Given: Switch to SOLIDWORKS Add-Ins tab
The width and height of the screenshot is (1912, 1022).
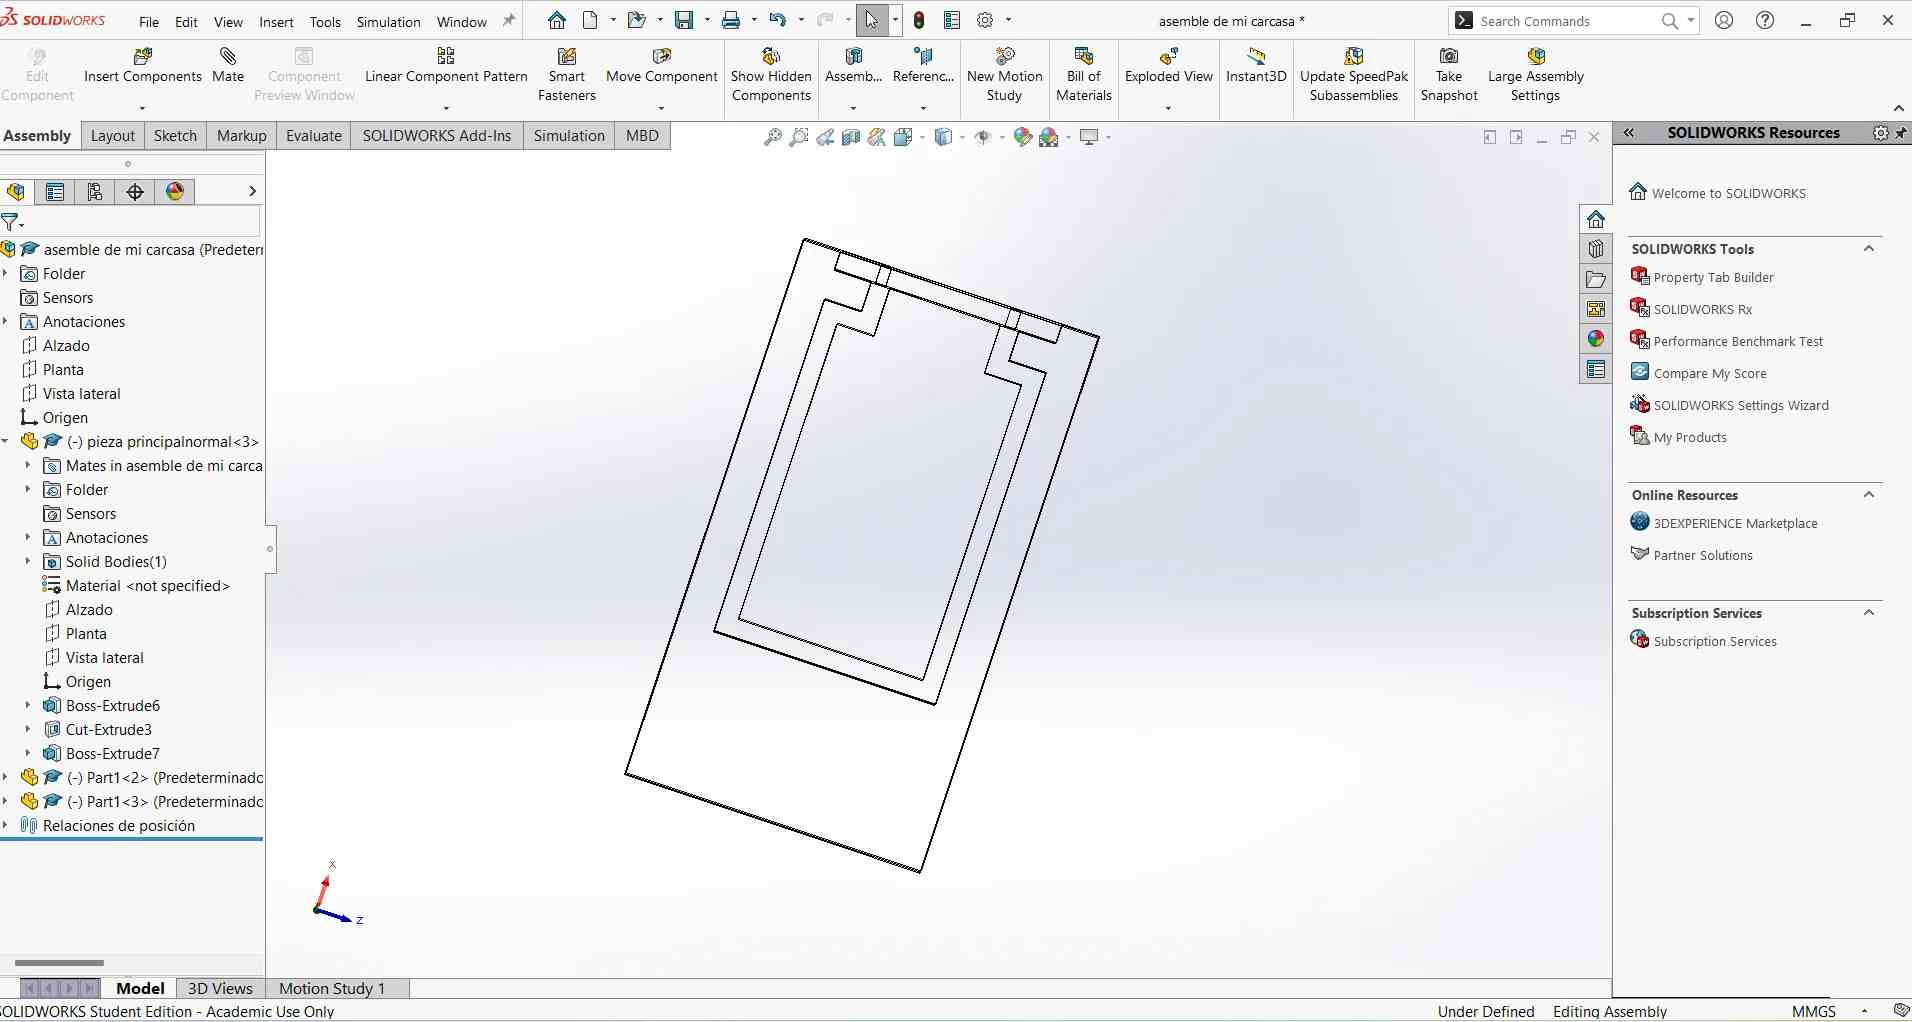Looking at the screenshot, I should pos(437,136).
